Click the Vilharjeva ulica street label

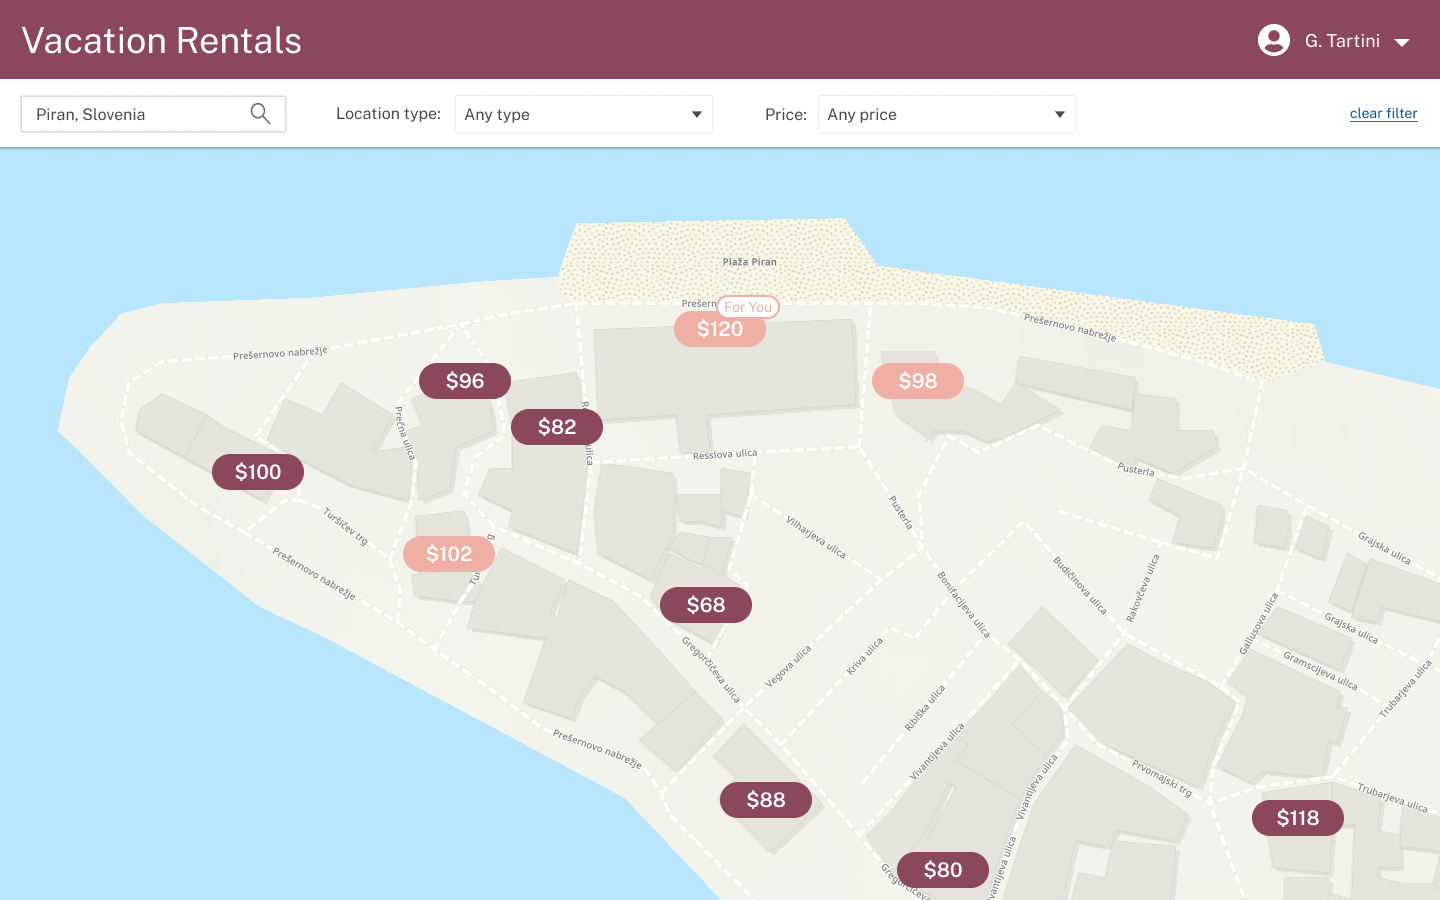point(816,537)
